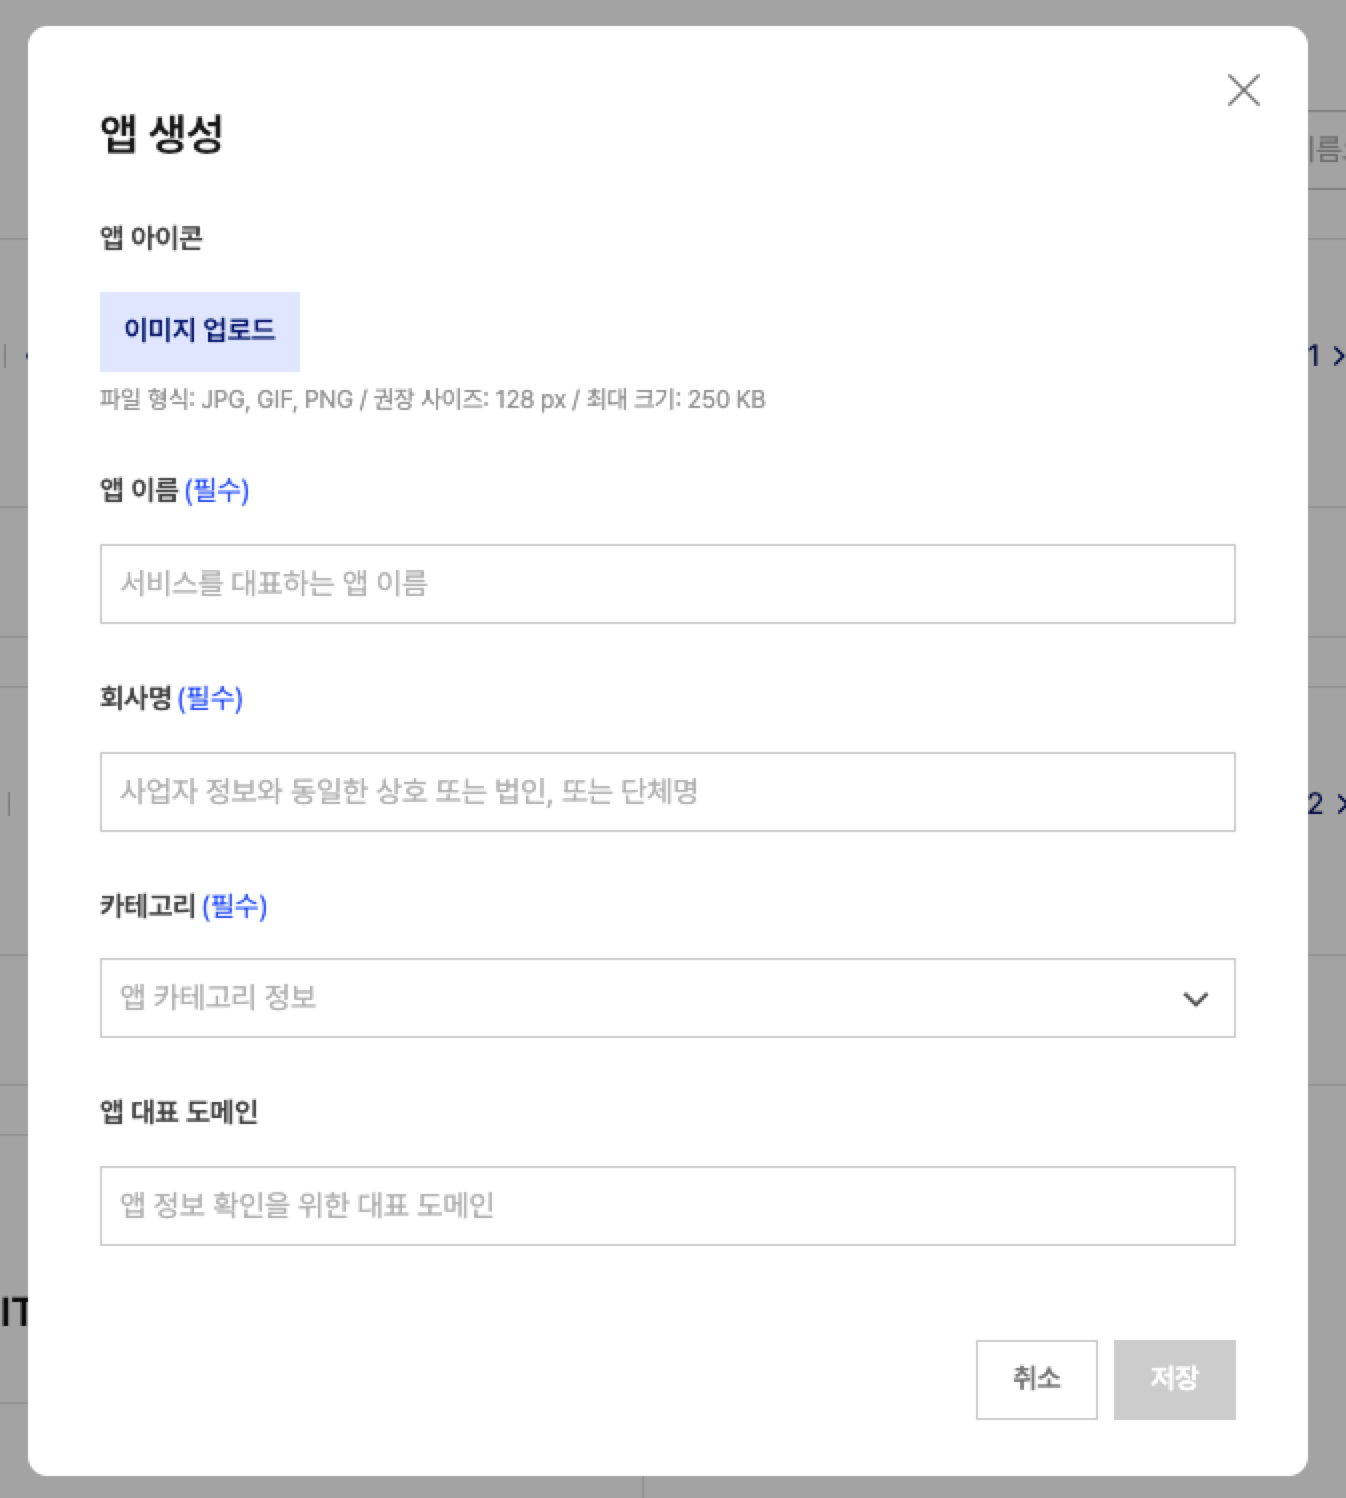This screenshot has width=1346, height=1498.
Task: Focus the 회사명 text field
Action: [667, 792]
